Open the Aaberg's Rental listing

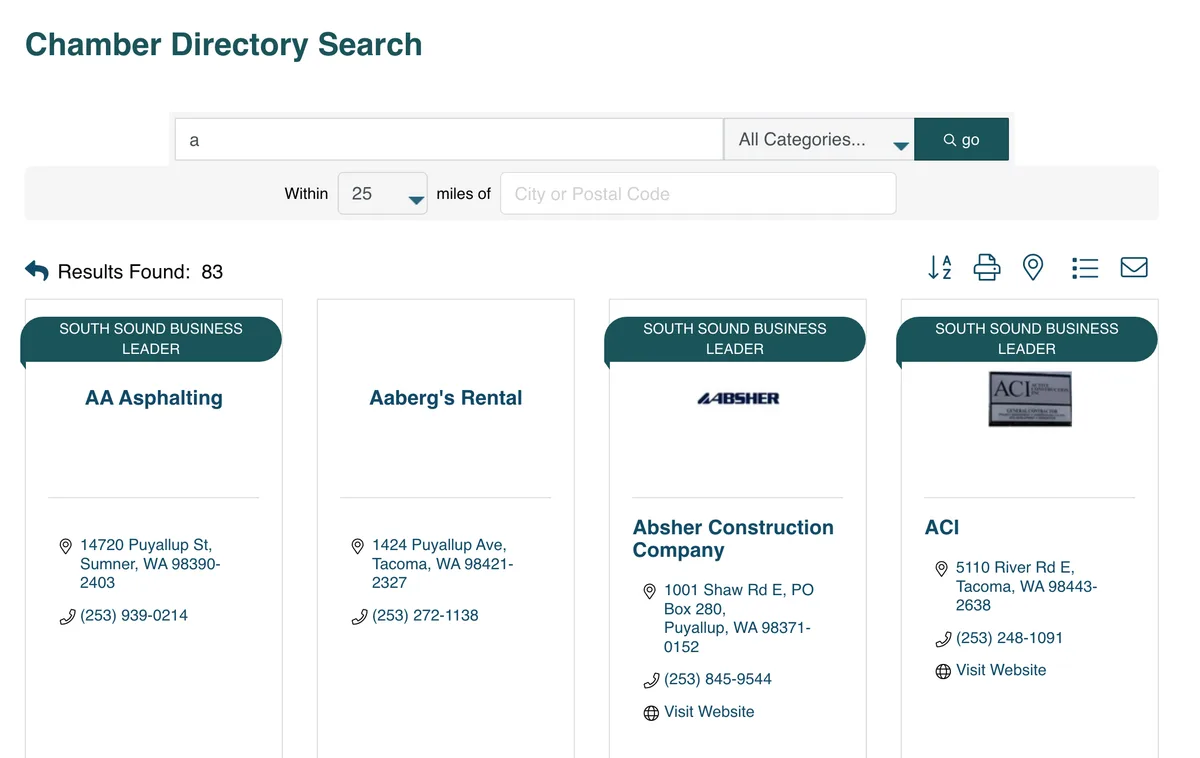click(x=446, y=398)
